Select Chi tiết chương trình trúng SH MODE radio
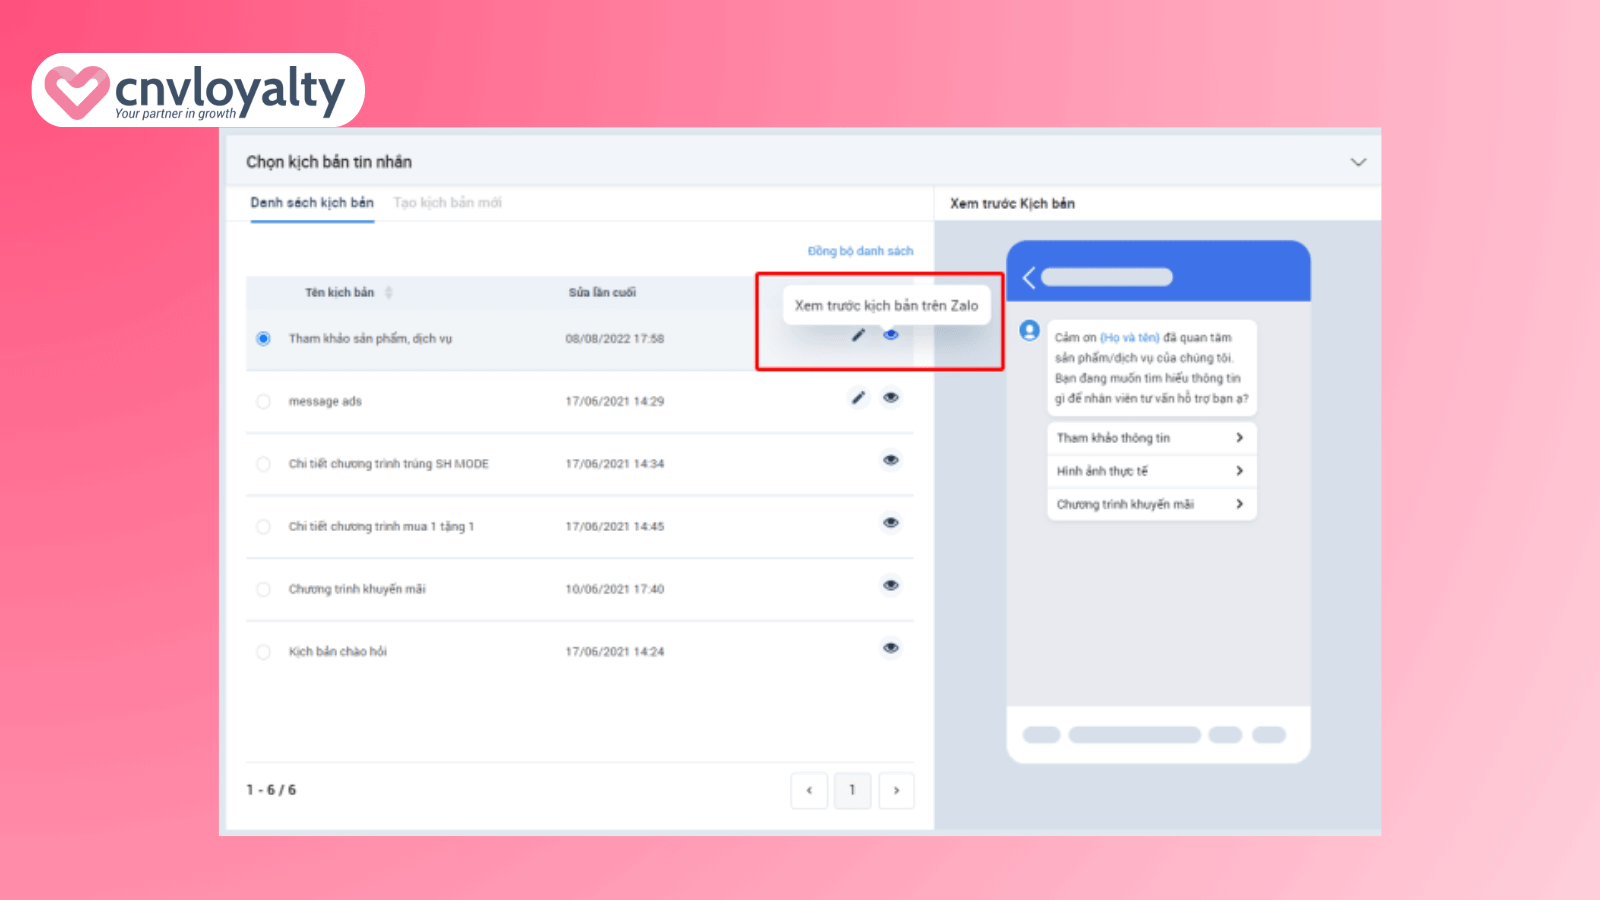1600x900 pixels. (x=263, y=464)
